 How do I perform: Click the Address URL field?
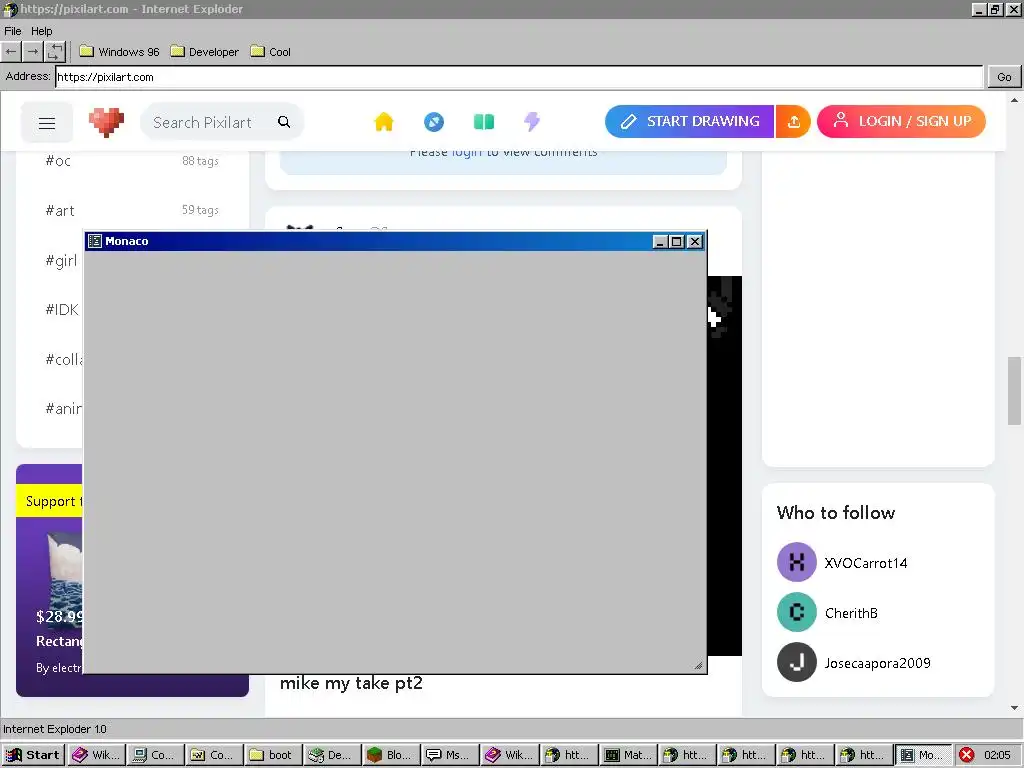(x=519, y=76)
